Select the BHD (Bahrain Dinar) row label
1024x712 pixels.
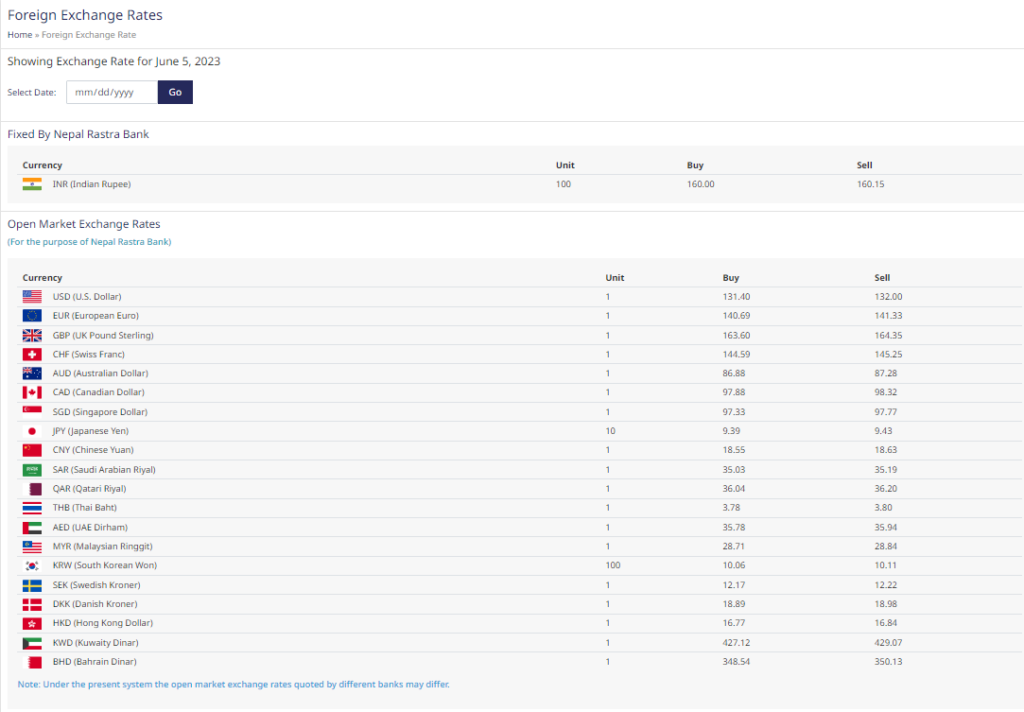pyautogui.click(x=94, y=662)
